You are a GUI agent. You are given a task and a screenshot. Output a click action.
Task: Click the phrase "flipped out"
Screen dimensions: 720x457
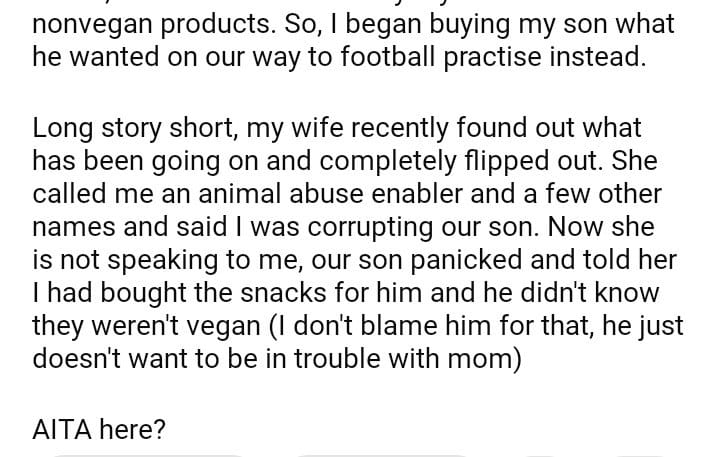[544, 162]
